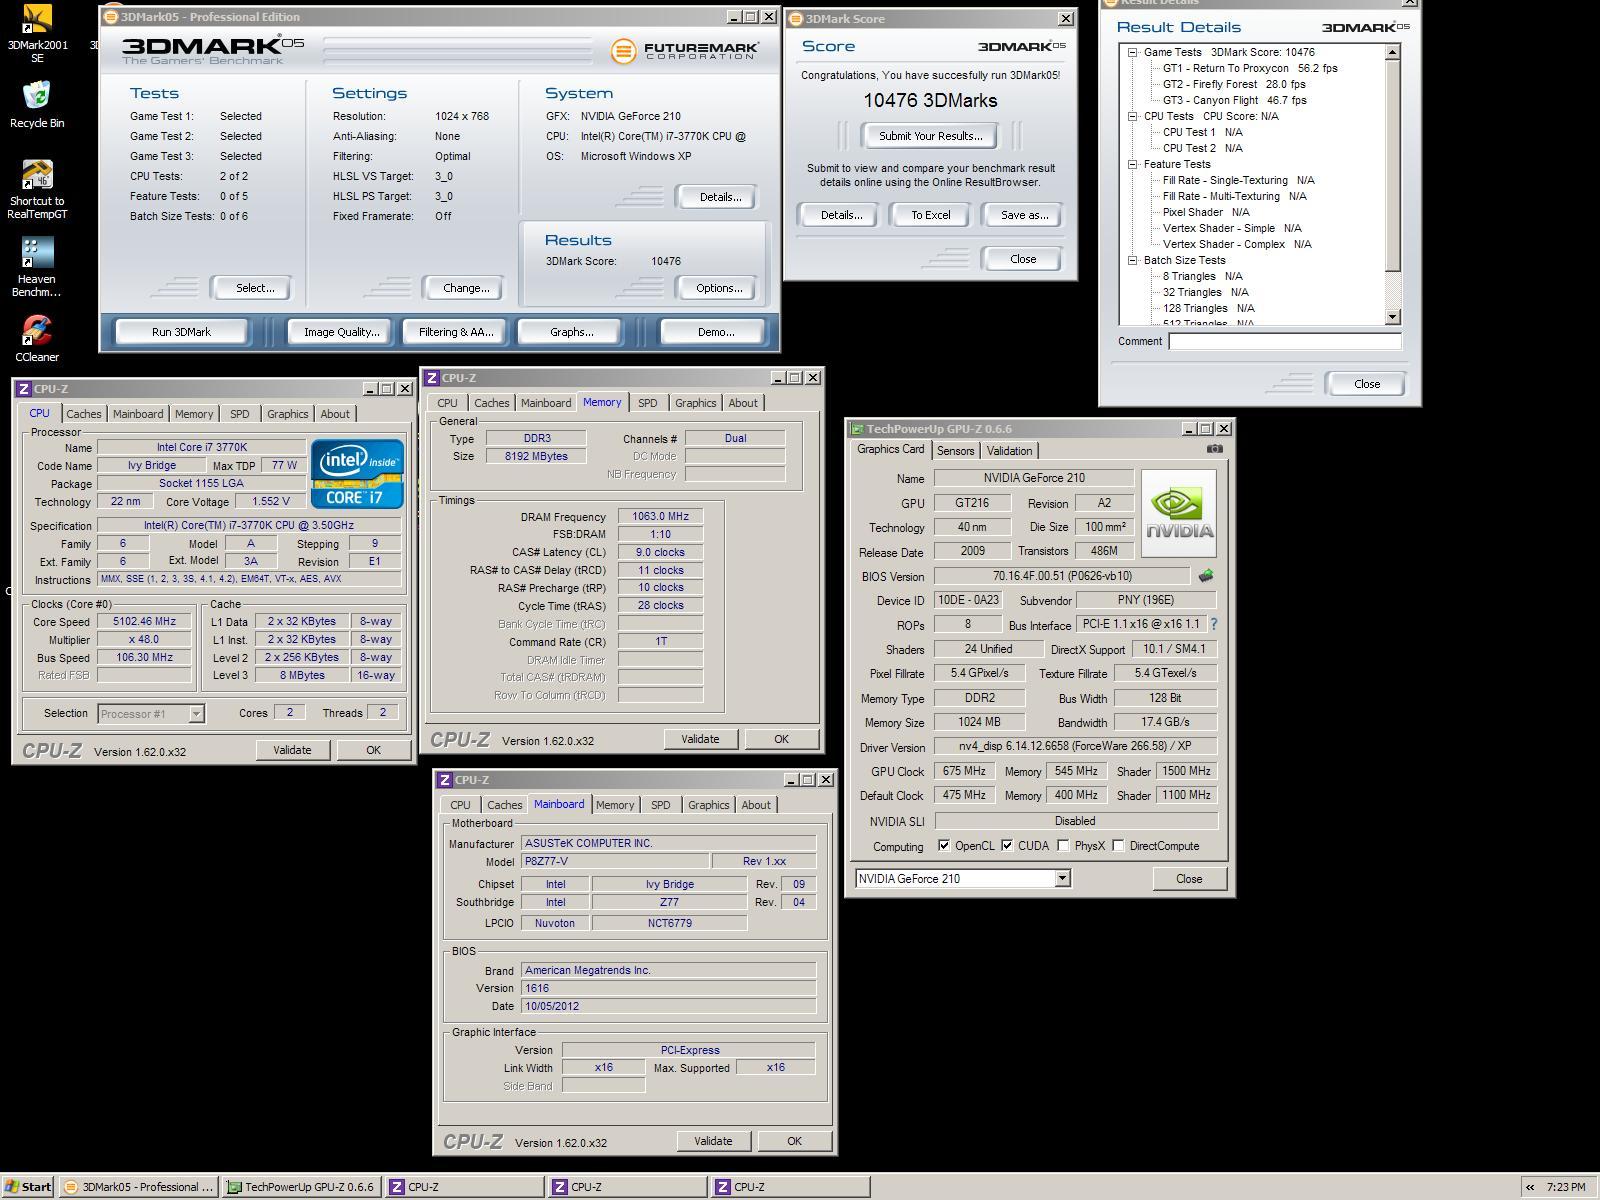Image resolution: width=1600 pixels, height=1200 pixels.
Task: Click Details... in the 3DMark Score window
Action: [841, 215]
